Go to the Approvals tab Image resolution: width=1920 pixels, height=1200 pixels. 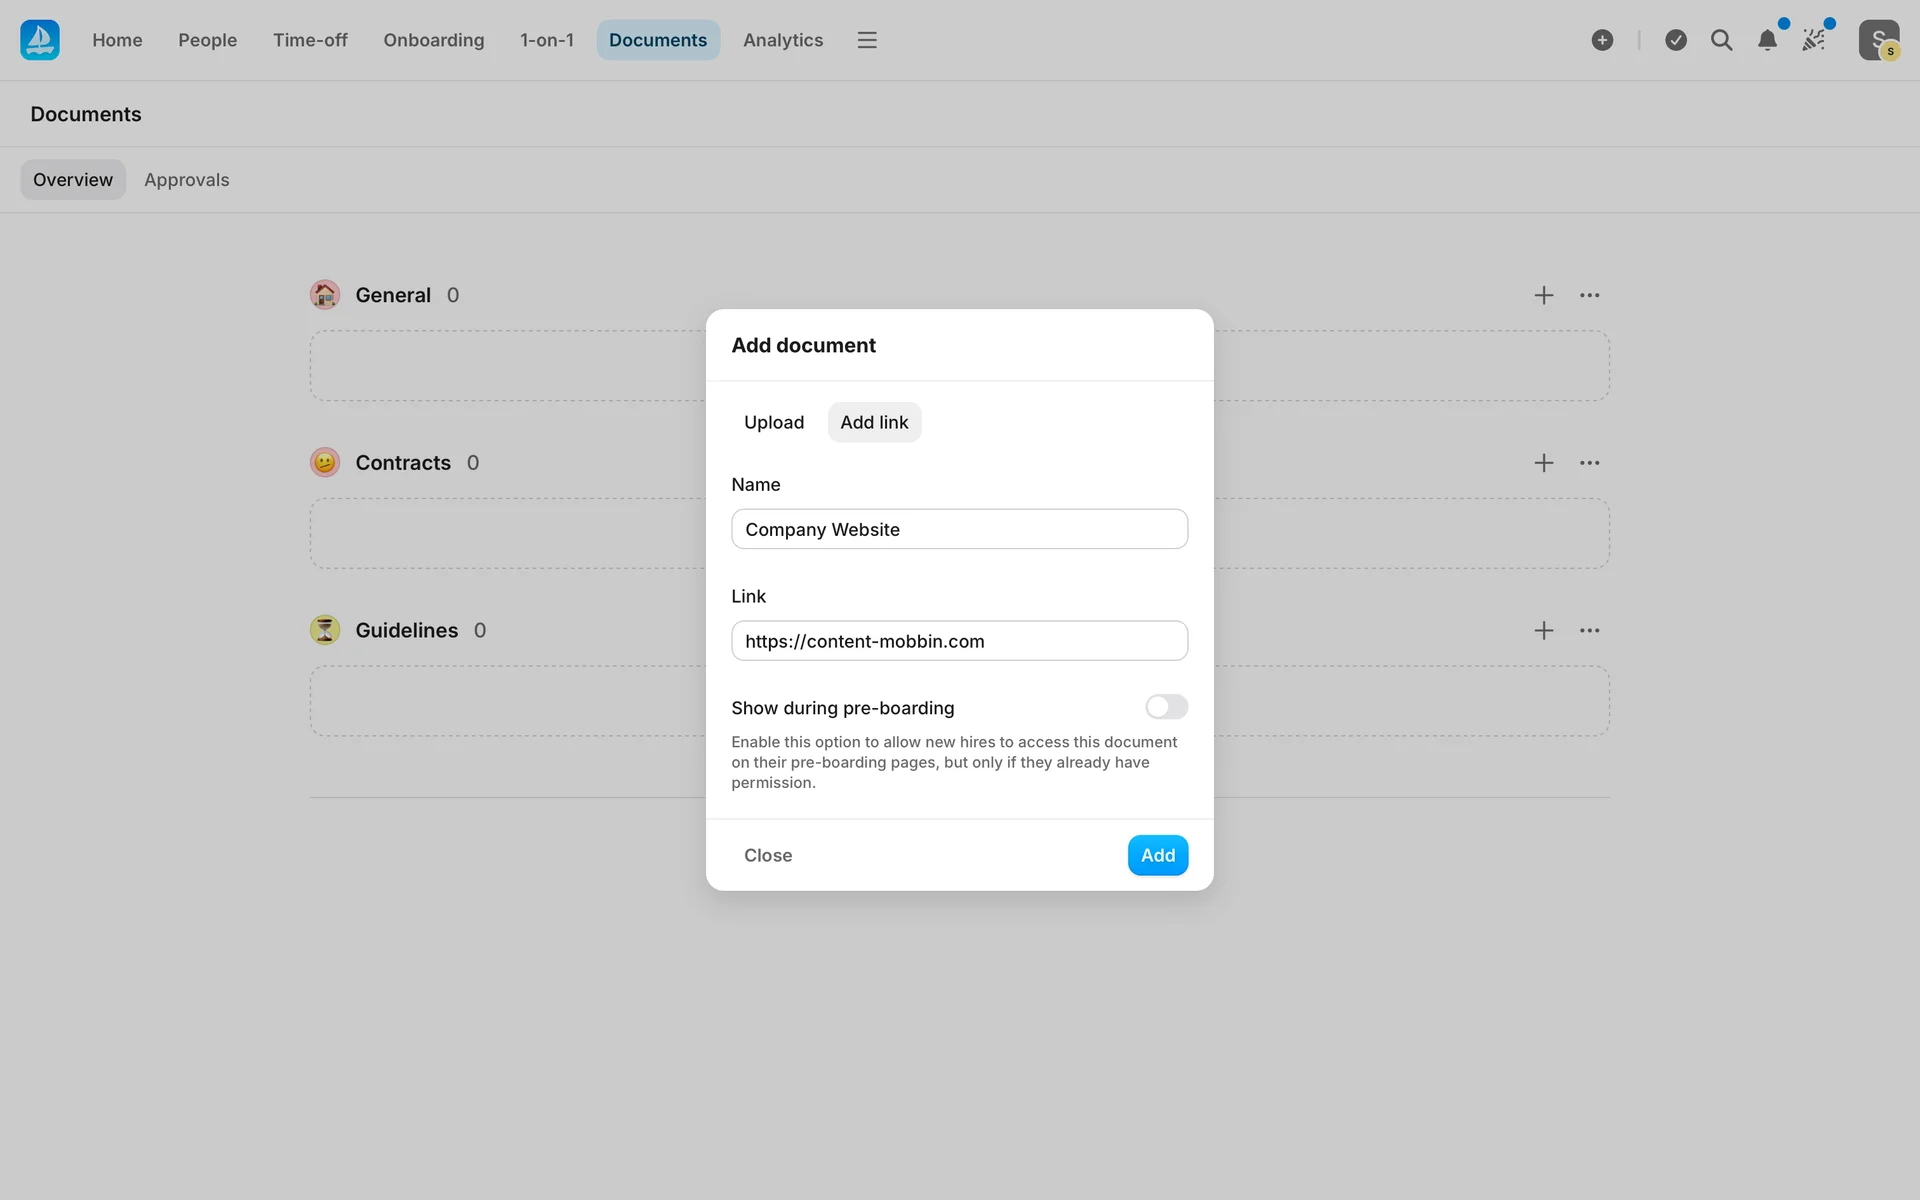coord(186,180)
